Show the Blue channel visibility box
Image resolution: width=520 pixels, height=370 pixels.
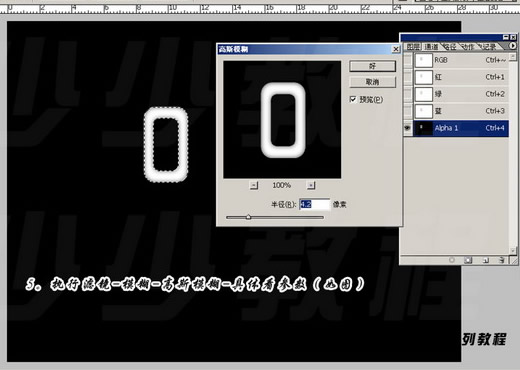[407, 111]
